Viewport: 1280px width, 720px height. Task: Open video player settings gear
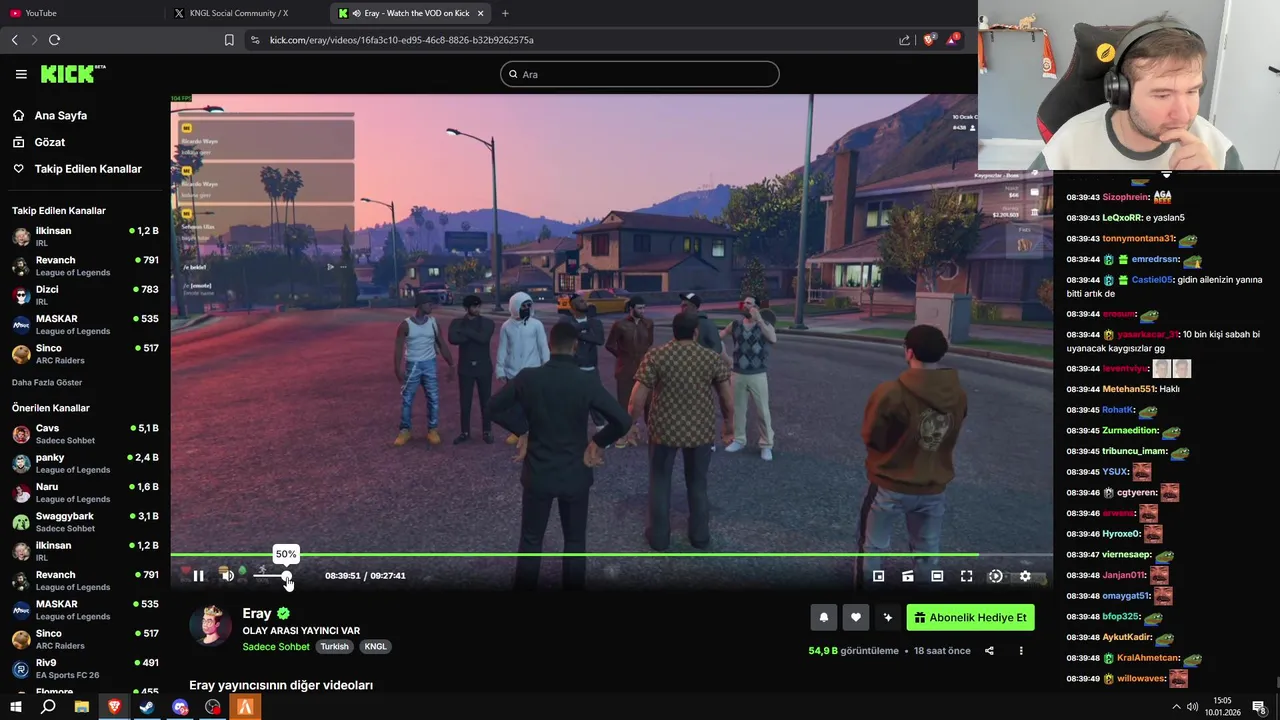click(1025, 576)
